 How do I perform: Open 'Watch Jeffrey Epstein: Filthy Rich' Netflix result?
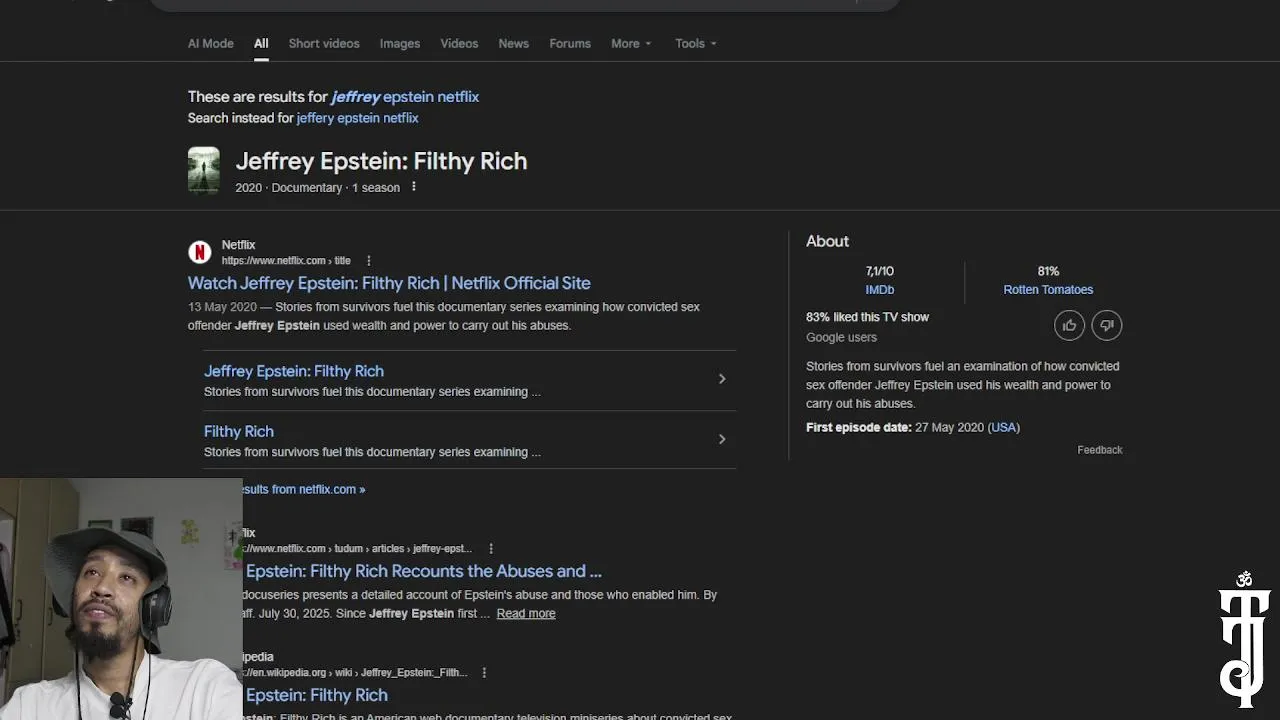[x=389, y=283]
